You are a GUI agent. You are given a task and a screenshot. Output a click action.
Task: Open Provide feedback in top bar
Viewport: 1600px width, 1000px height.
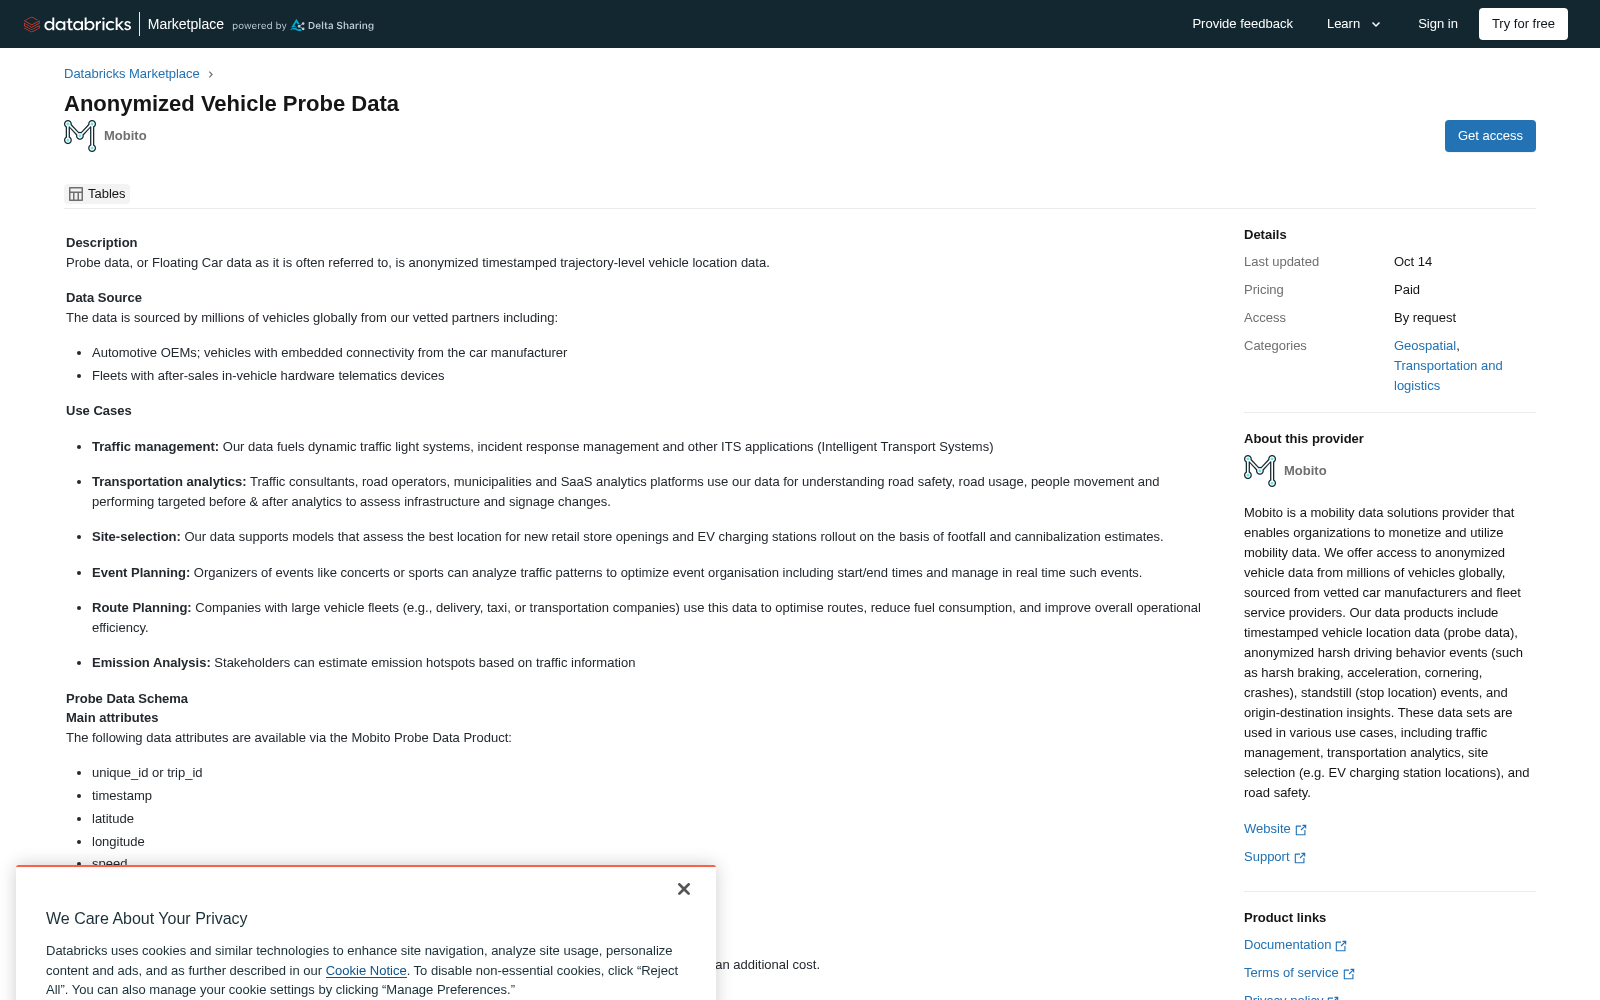pyautogui.click(x=1242, y=24)
